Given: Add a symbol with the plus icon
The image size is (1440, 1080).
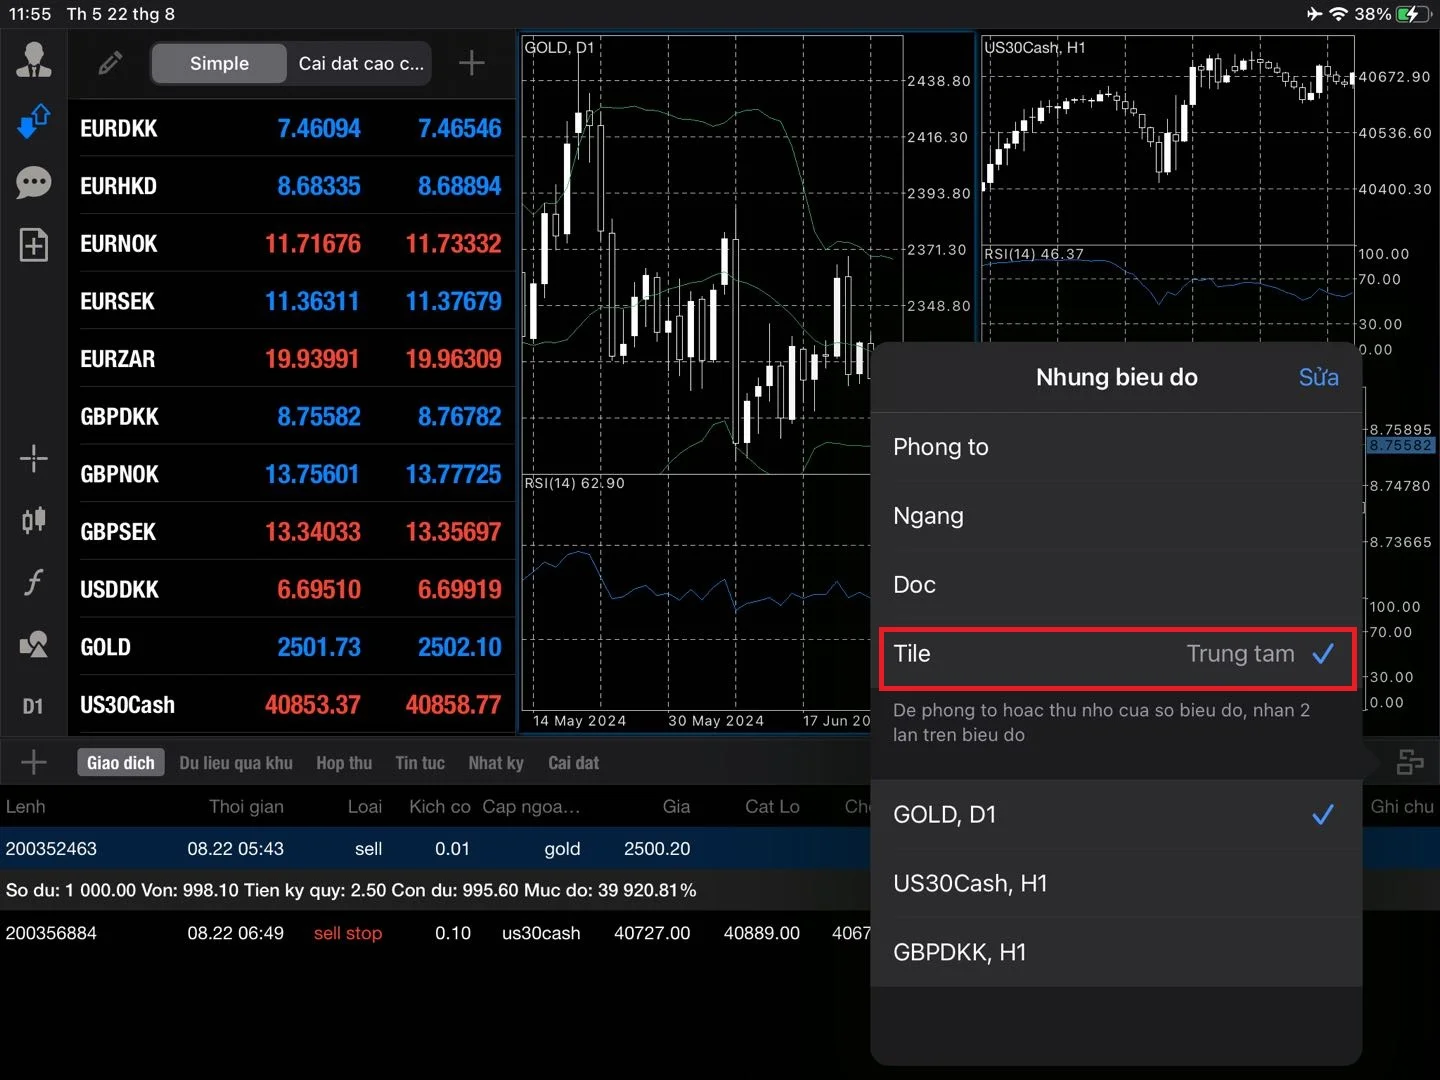Looking at the screenshot, I should [472, 63].
